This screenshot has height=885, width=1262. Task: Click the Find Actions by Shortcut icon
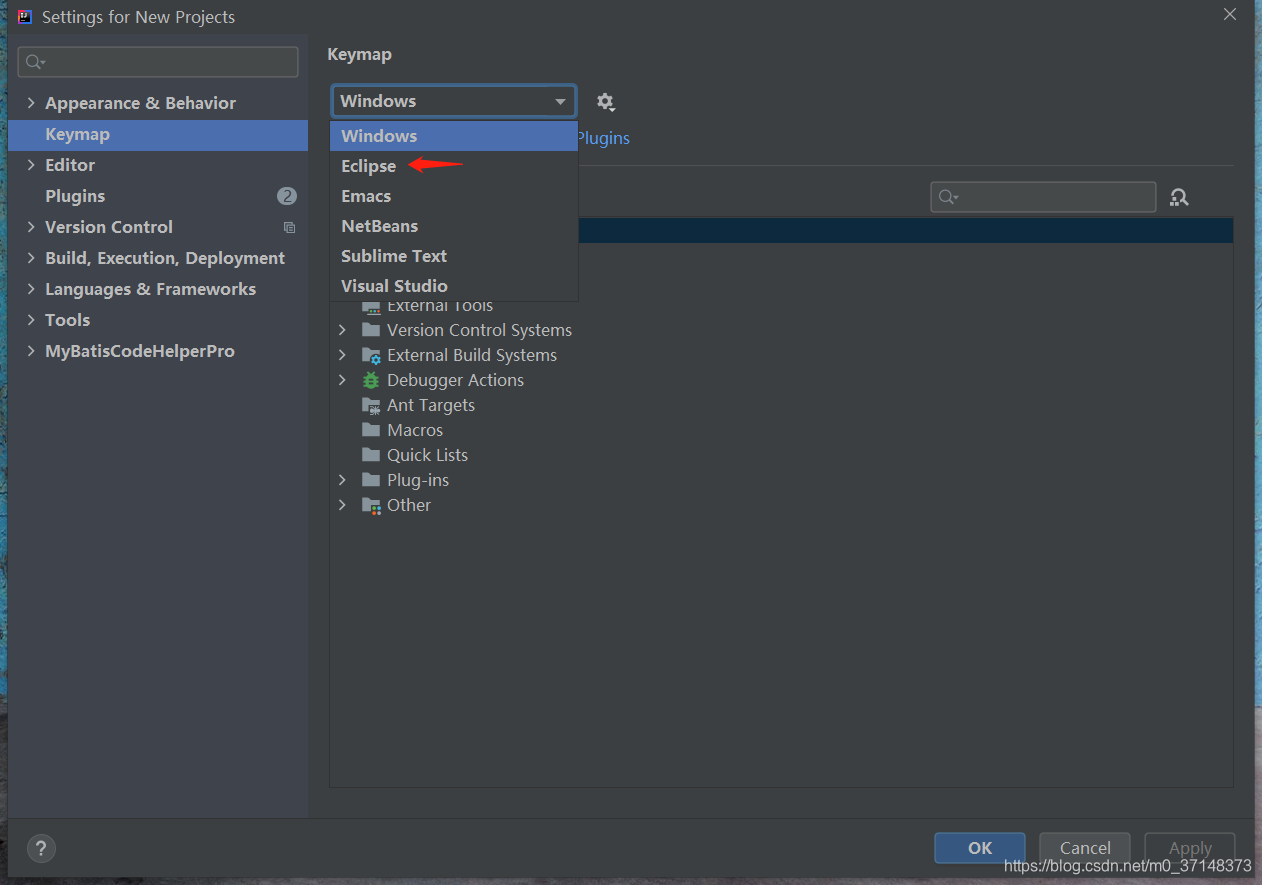click(x=1179, y=197)
